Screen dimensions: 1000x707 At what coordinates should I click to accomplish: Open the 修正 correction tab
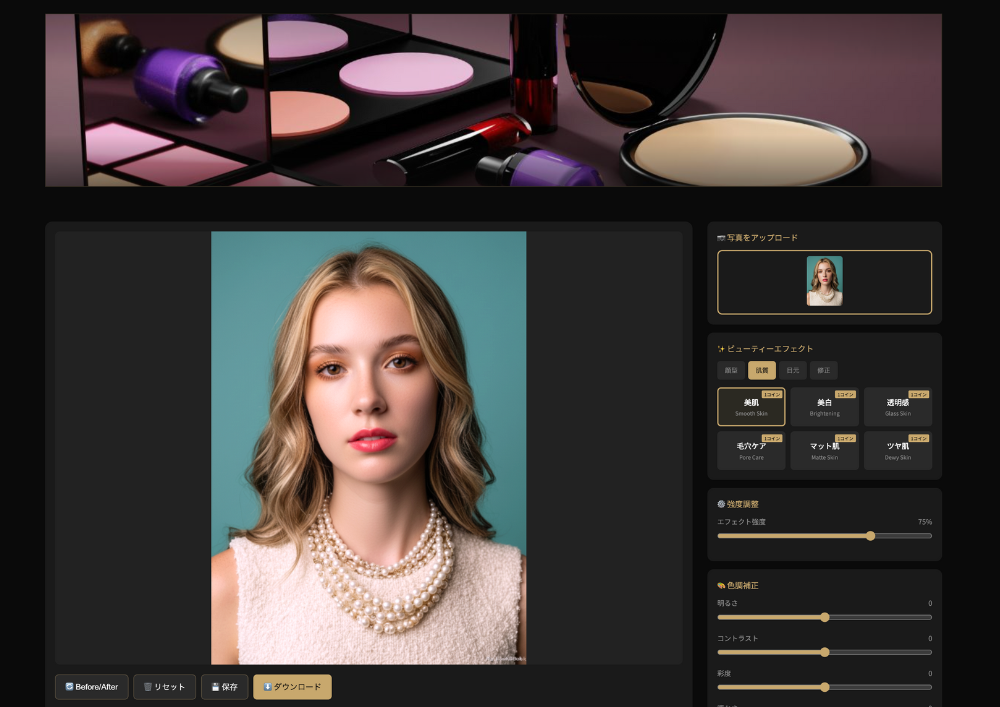click(823, 370)
